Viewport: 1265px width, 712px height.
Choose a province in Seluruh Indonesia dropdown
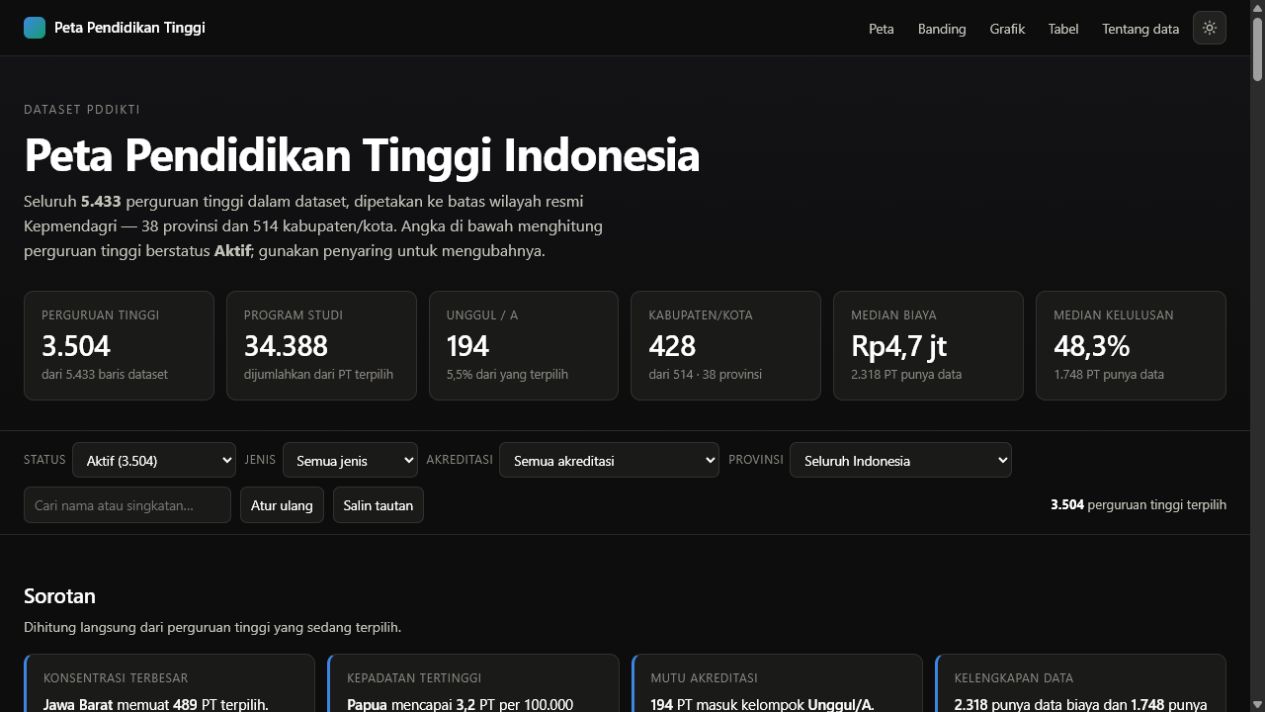(x=900, y=460)
